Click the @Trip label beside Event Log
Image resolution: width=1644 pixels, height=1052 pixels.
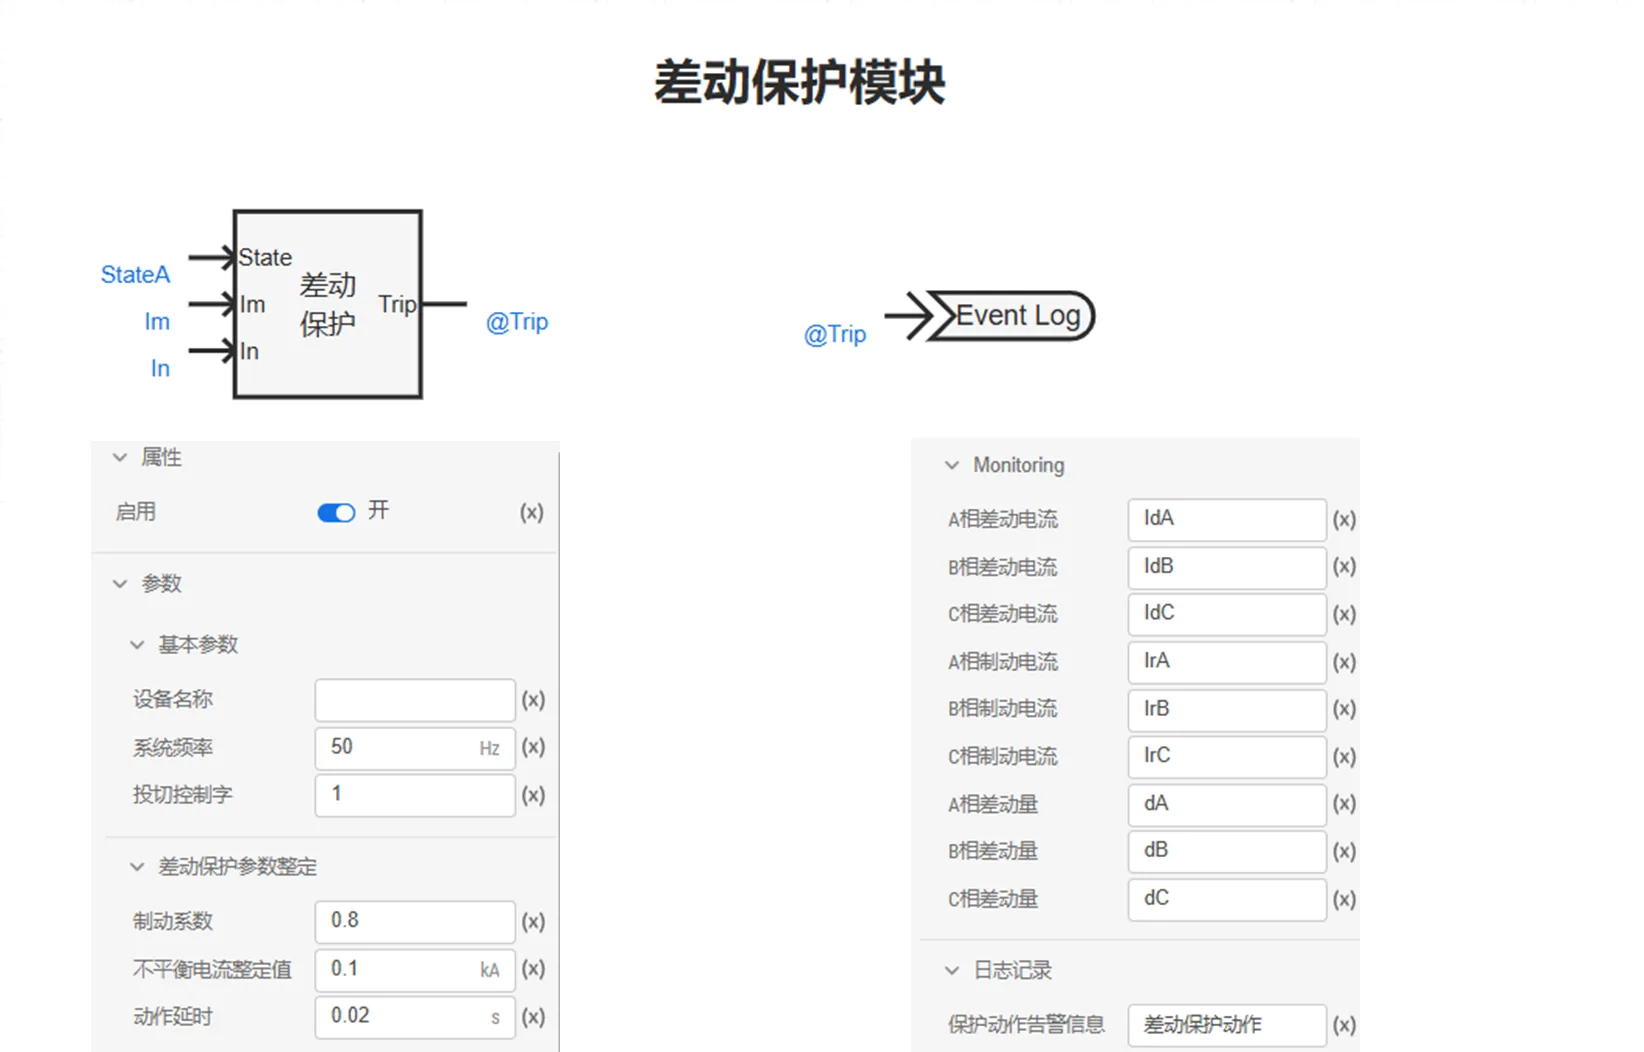click(835, 334)
